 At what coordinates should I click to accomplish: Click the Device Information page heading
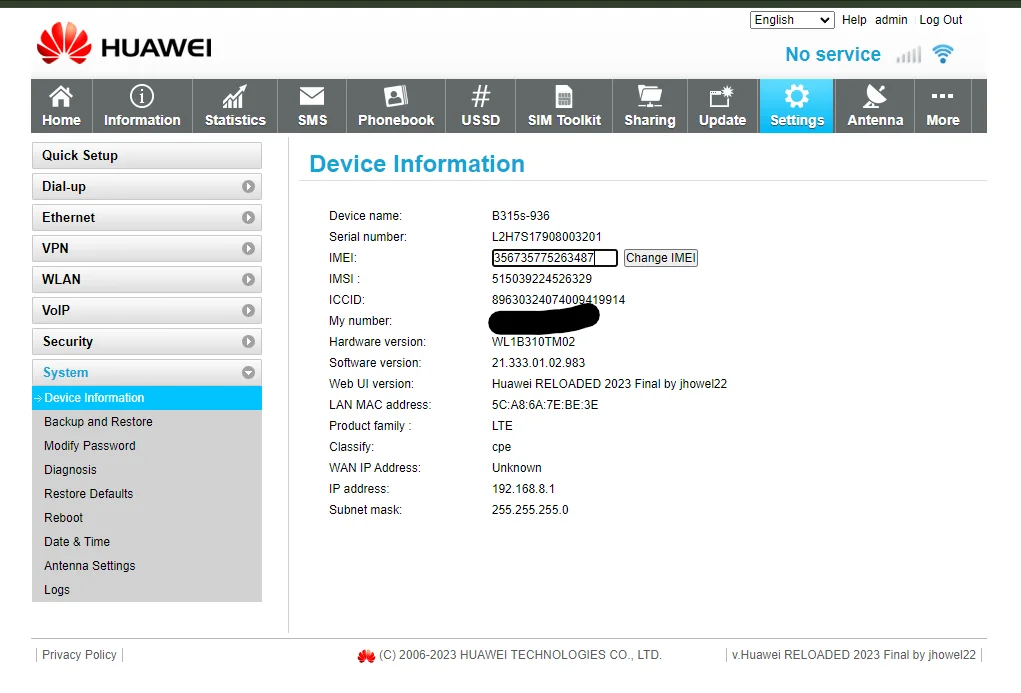pos(417,164)
